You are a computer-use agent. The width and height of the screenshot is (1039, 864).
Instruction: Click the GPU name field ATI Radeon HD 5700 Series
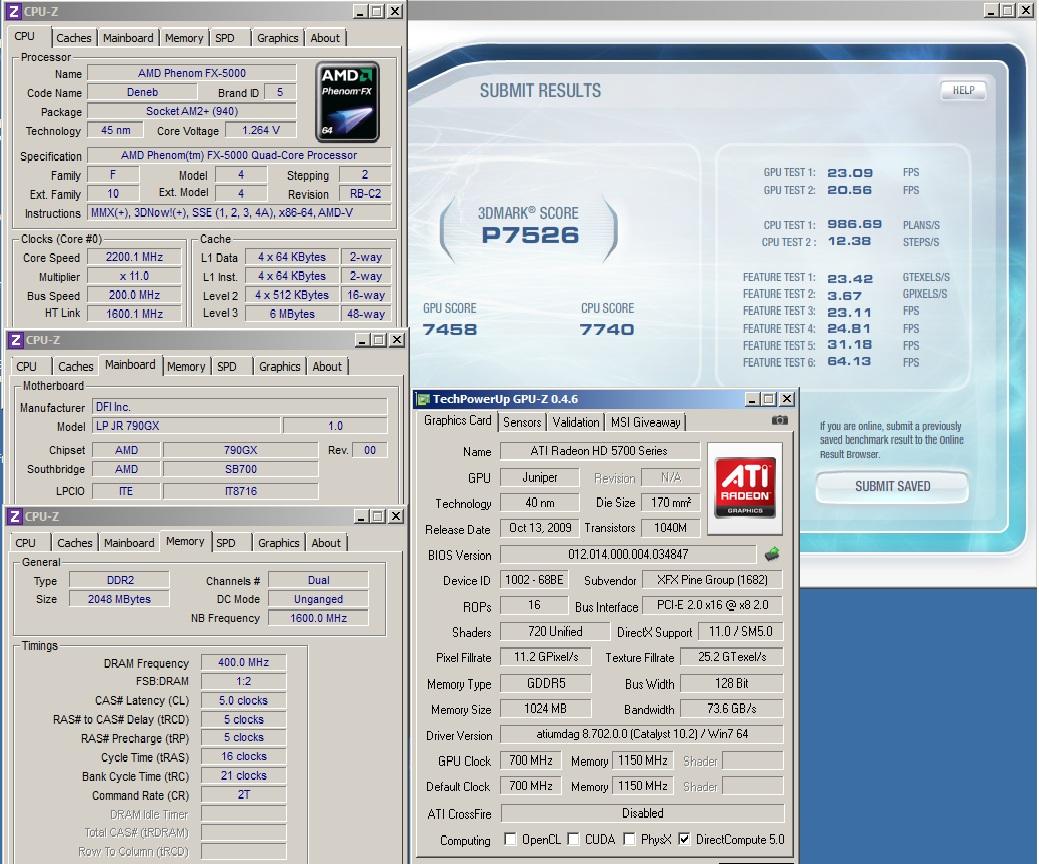pos(599,451)
